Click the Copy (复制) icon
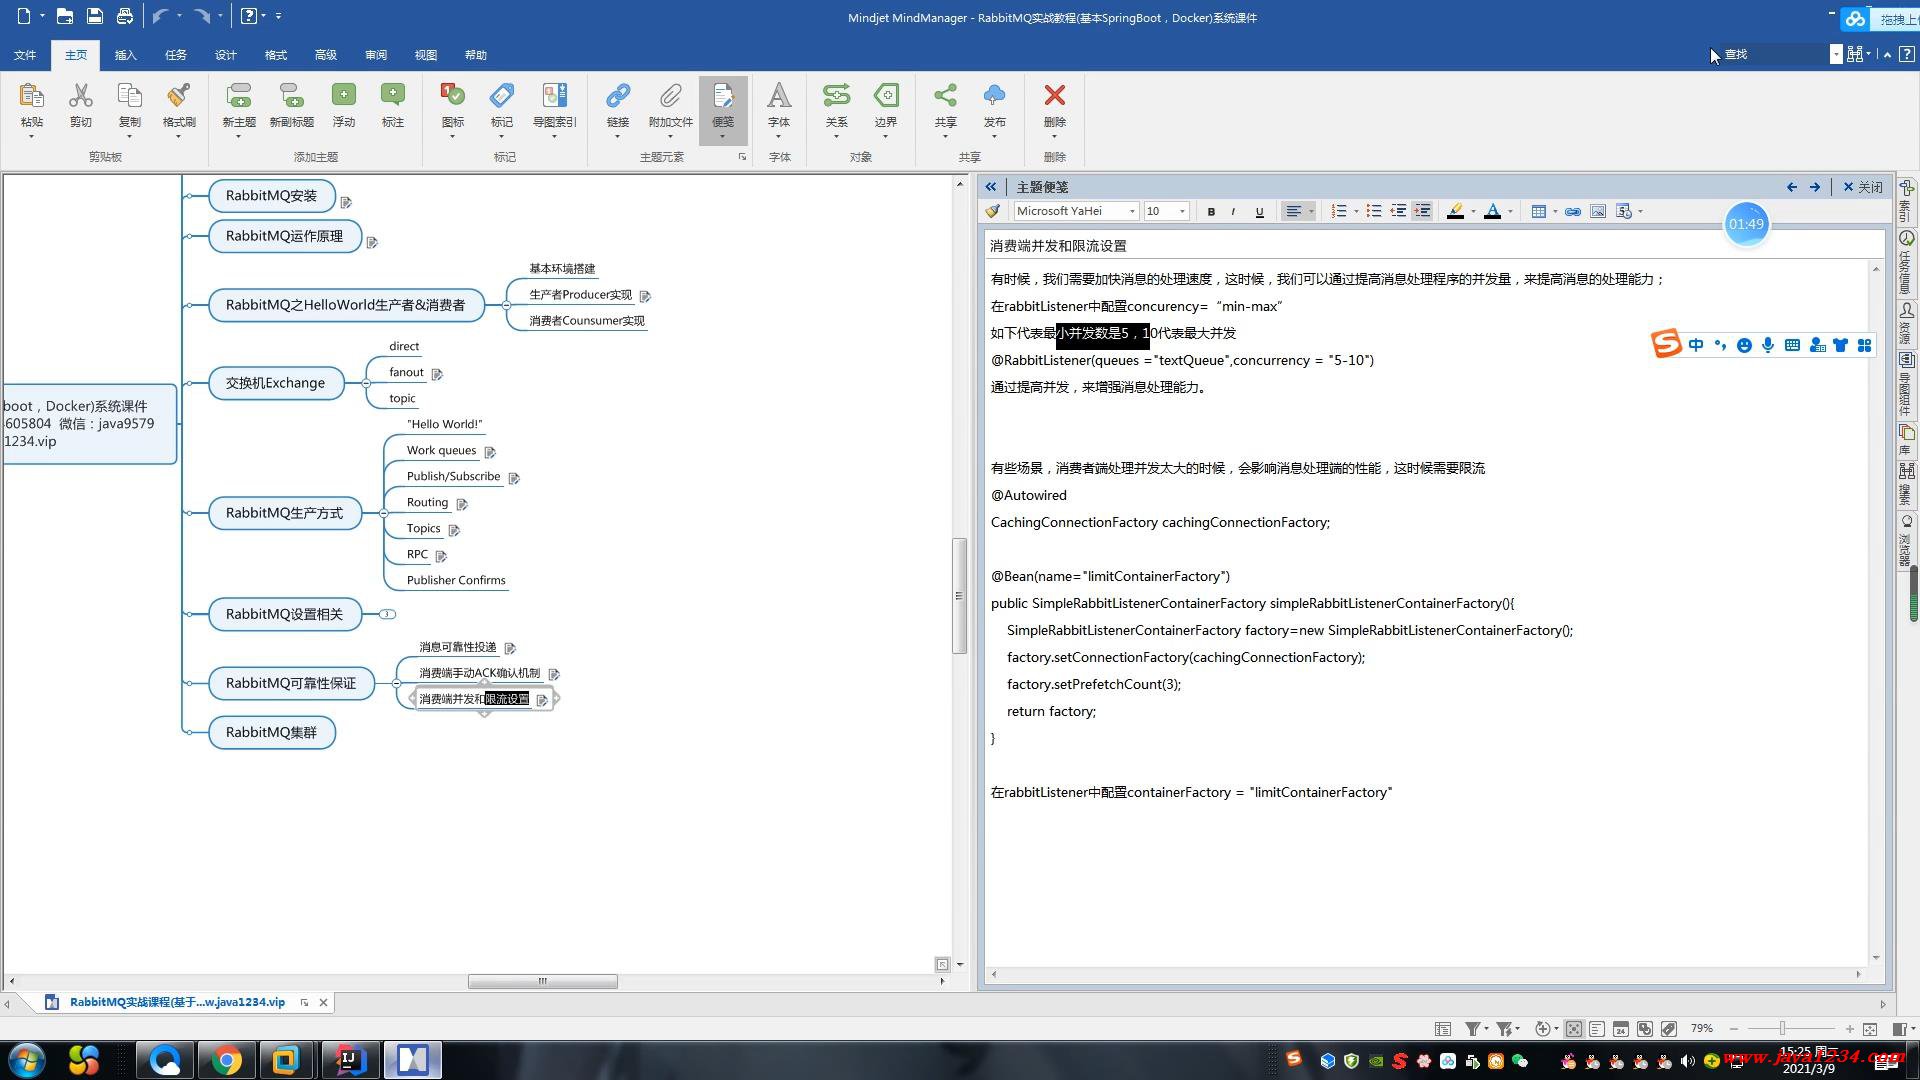 click(x=129, y=96)
